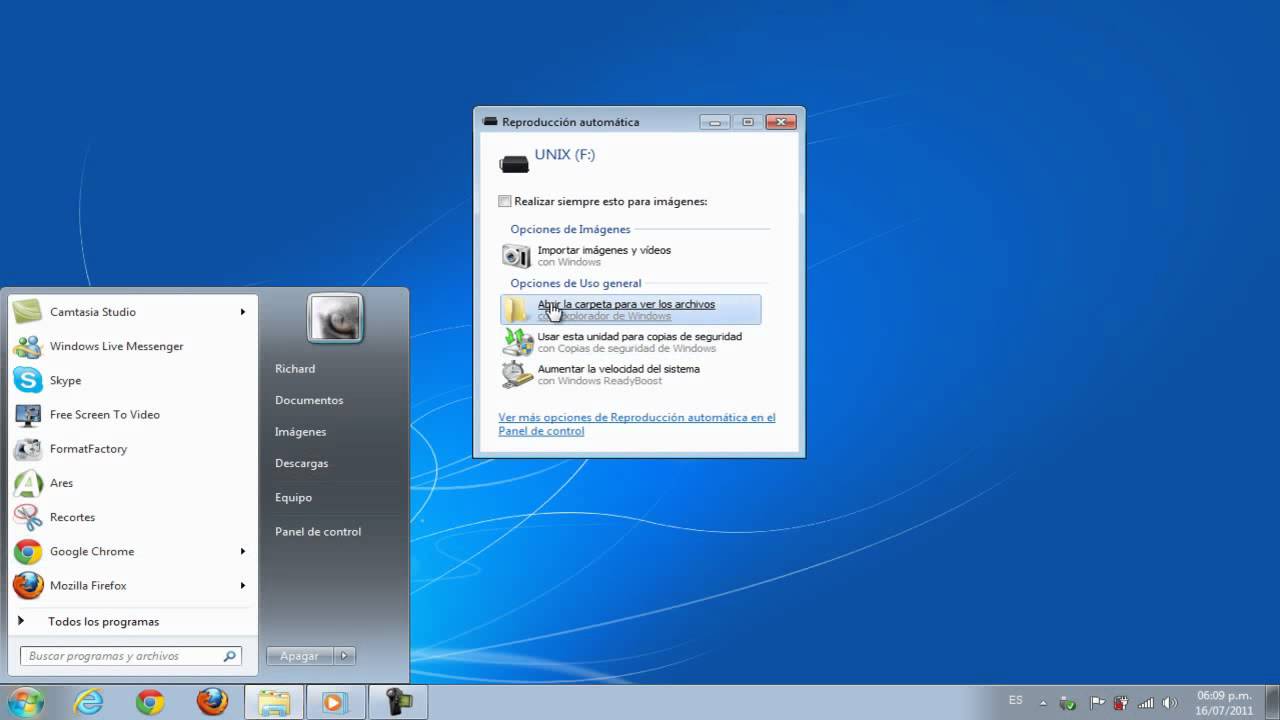Open Mozilla Firefox from the taskbar
The height and width of the screenshot is (720, 1280).
(x=213, y=703)
